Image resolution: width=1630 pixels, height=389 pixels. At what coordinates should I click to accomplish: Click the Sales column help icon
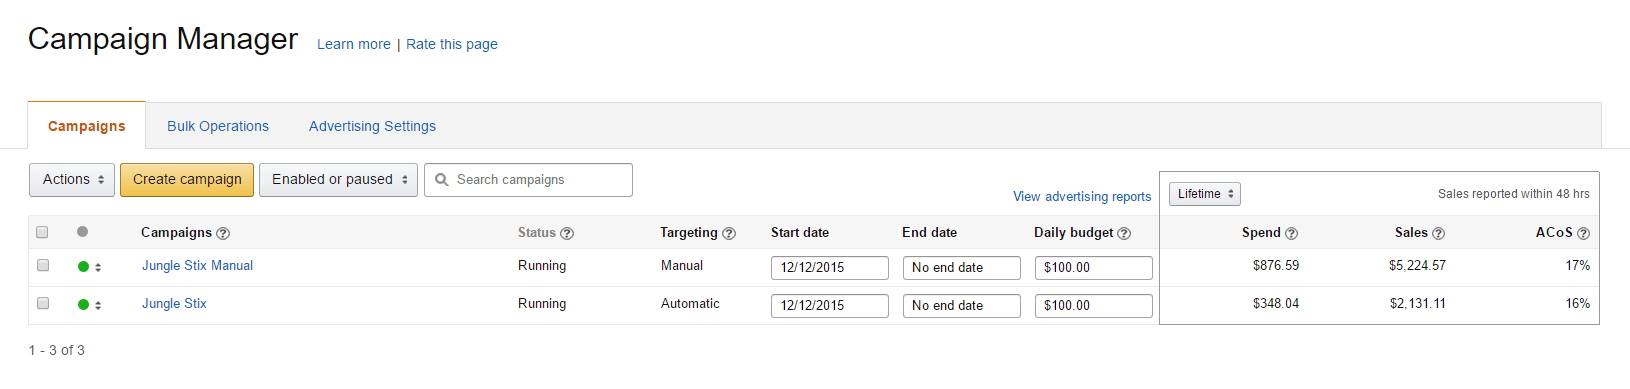1438,233
